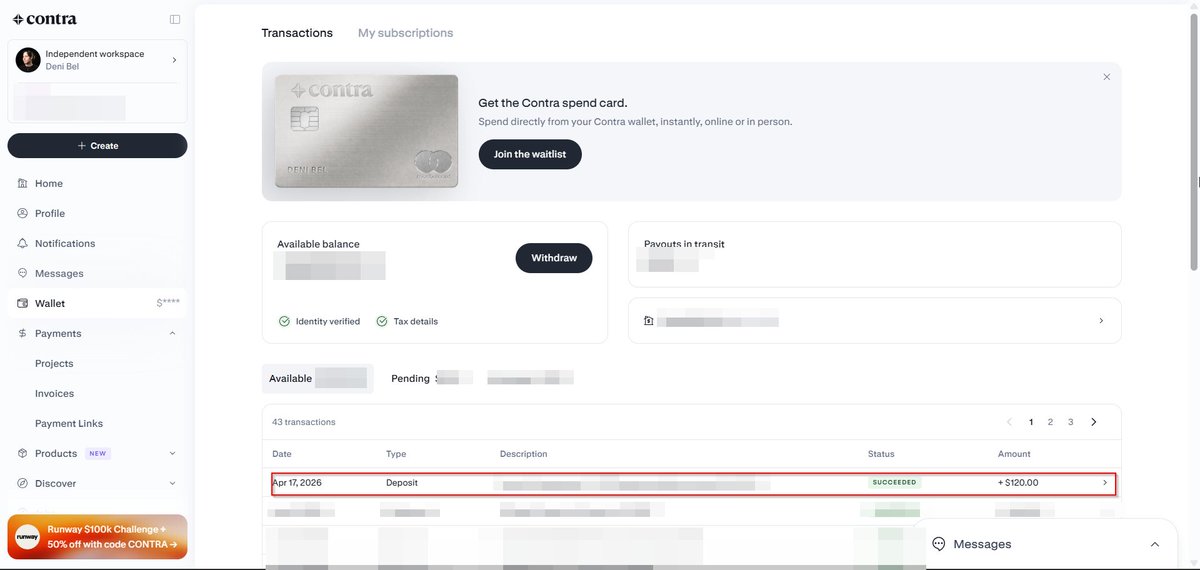Collapse the sidebar panel icon
Viewport: 1200px width, 570px height.
pos(175,19)
